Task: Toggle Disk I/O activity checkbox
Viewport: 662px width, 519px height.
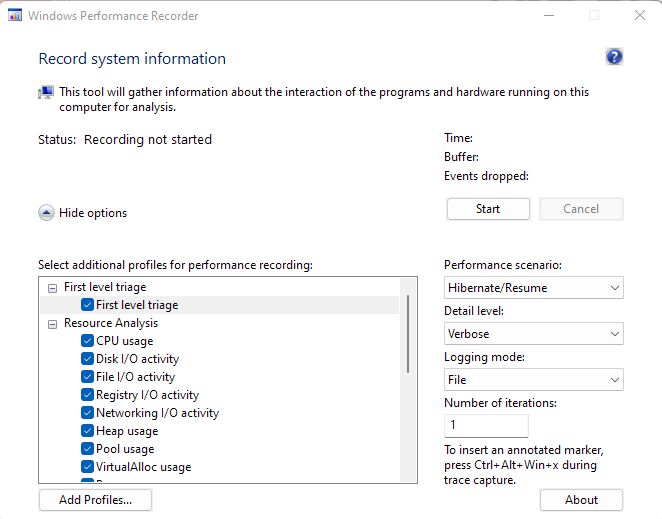Action: point(87,359)
